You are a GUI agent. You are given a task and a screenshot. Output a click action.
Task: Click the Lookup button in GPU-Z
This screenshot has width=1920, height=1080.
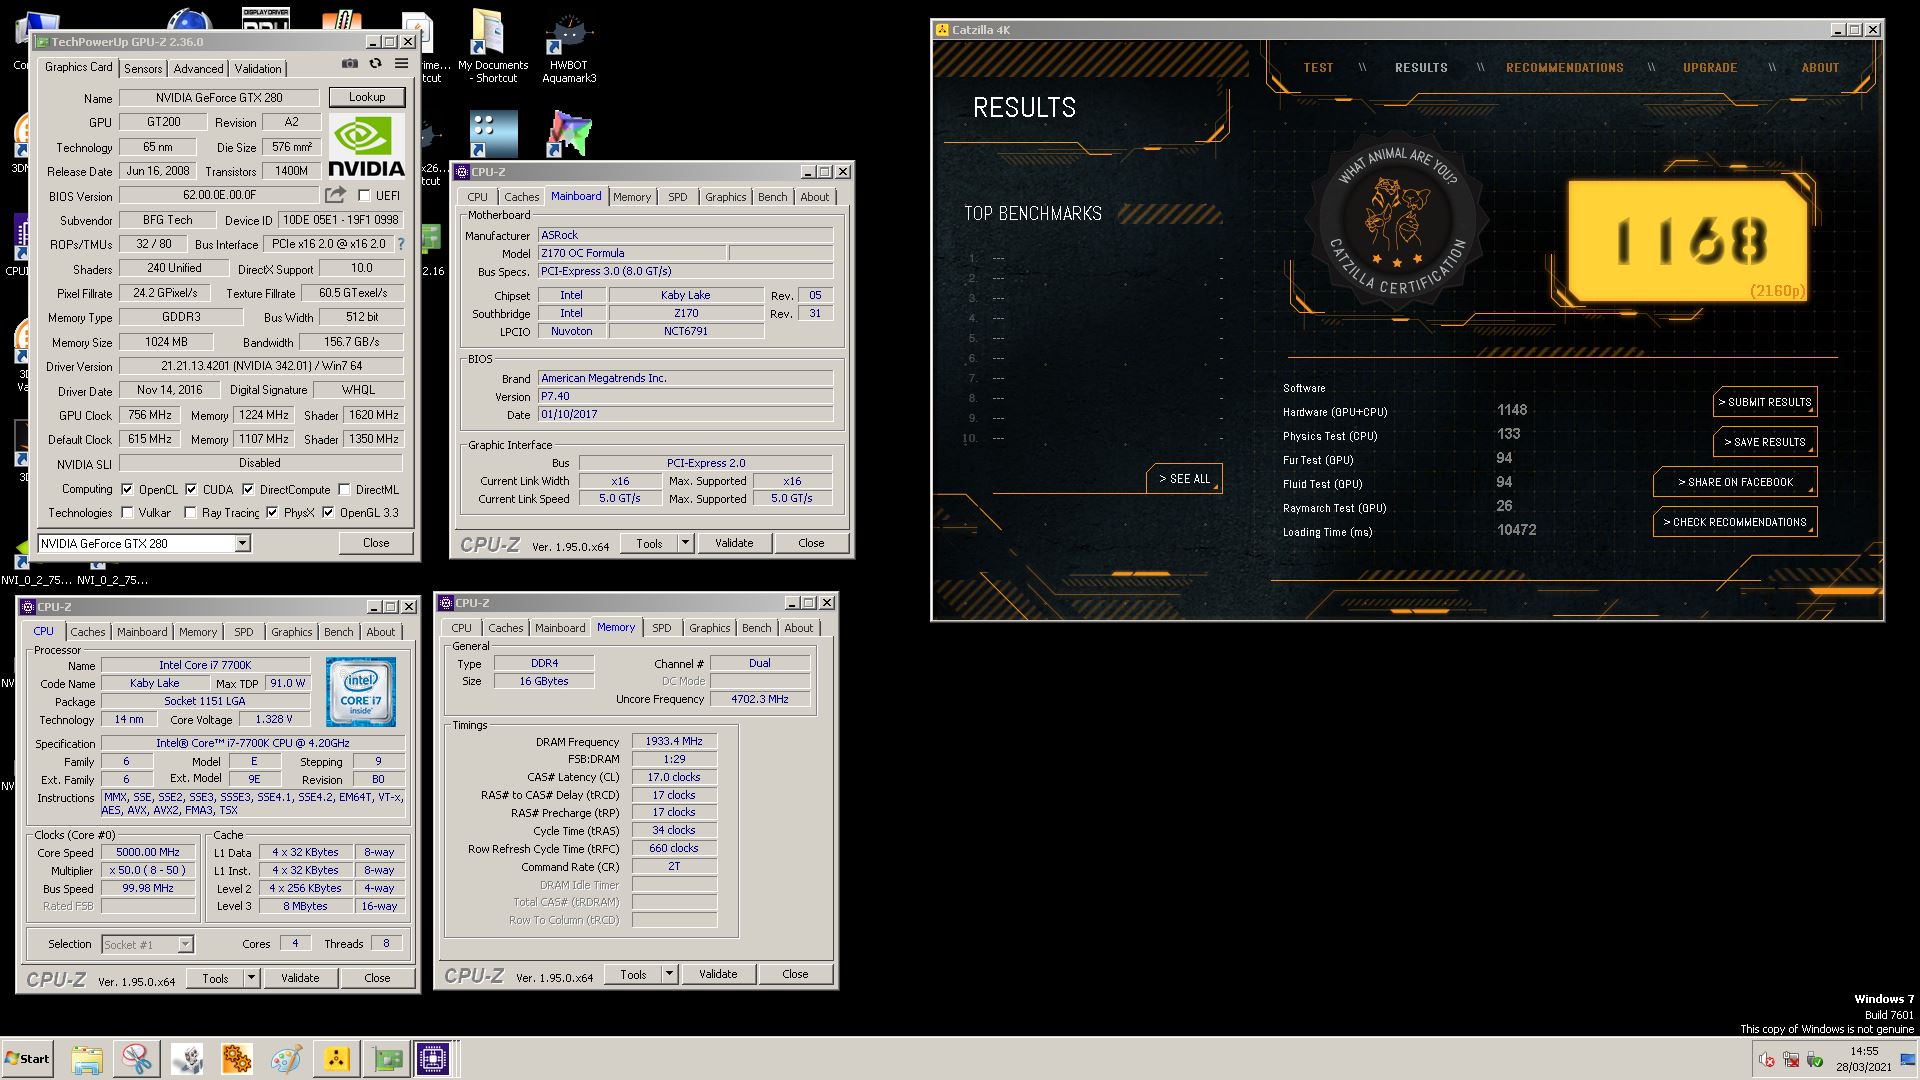(x=367, y=97)
